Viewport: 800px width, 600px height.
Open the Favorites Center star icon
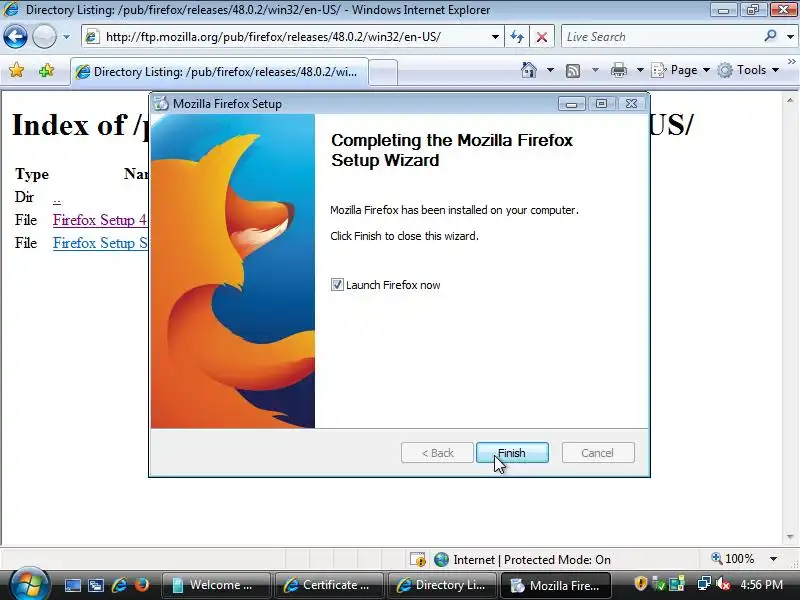click(16, 70)
